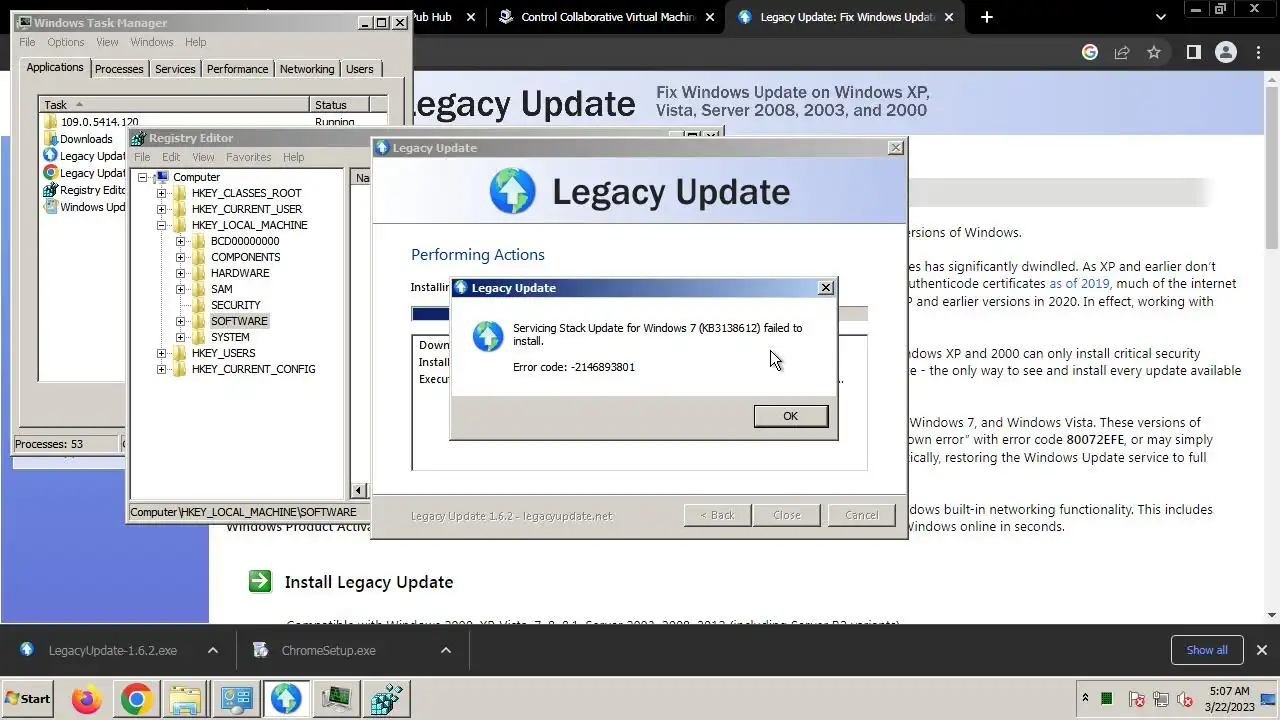Switch to Task Manager Users tab
The width and height of the screenshot is (1280, 720).
click(359, 69)
